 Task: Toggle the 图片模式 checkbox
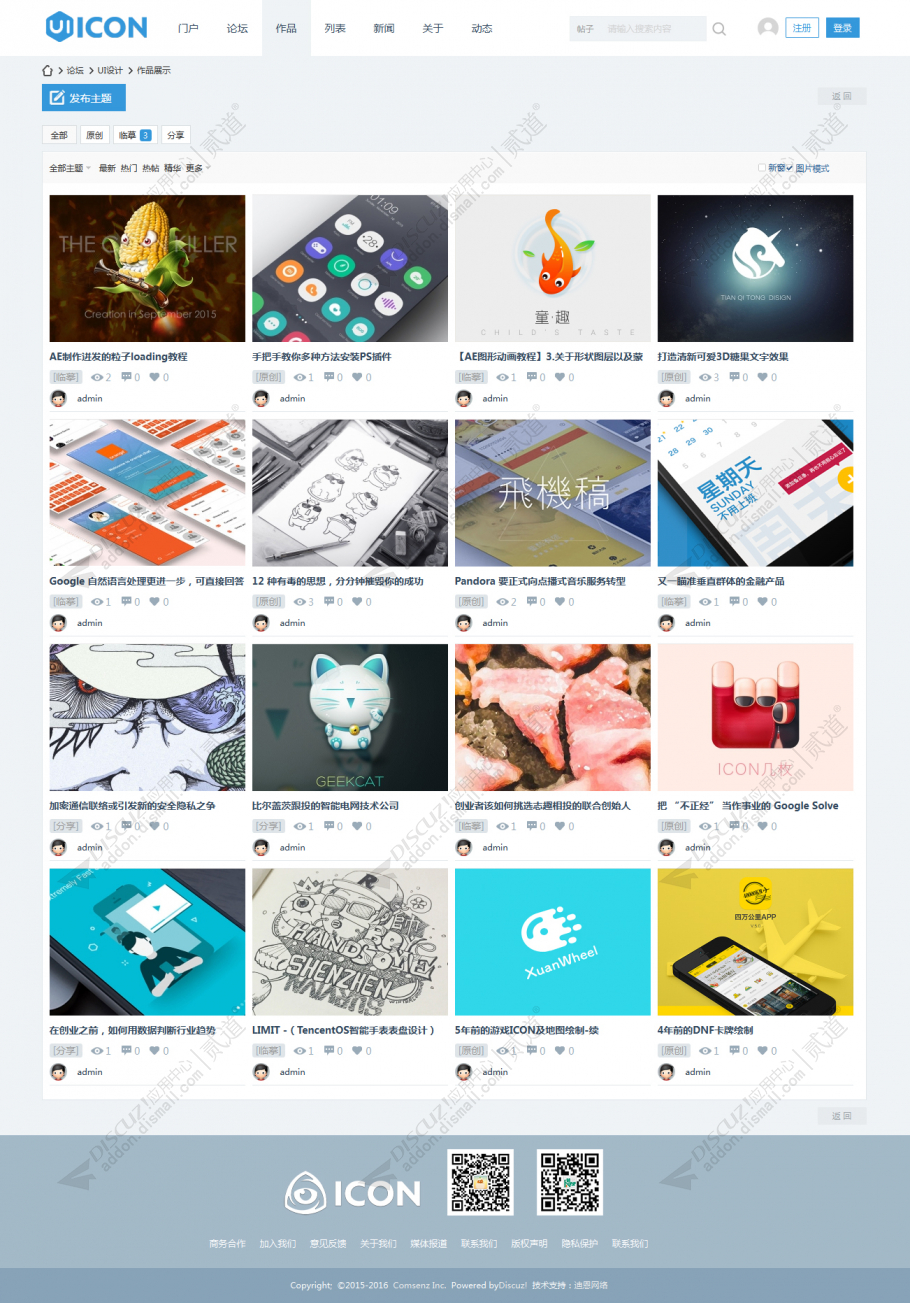coord(789,168)
